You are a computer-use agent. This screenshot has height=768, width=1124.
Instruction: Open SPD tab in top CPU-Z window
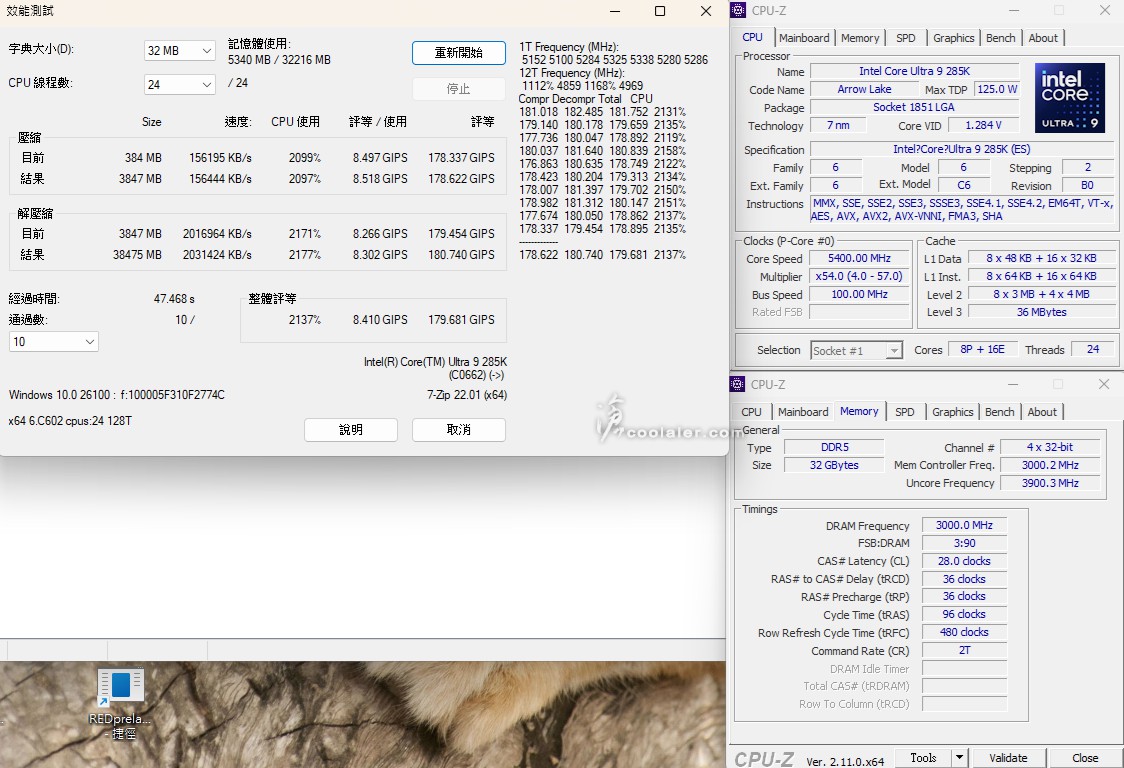click(905, 38)
